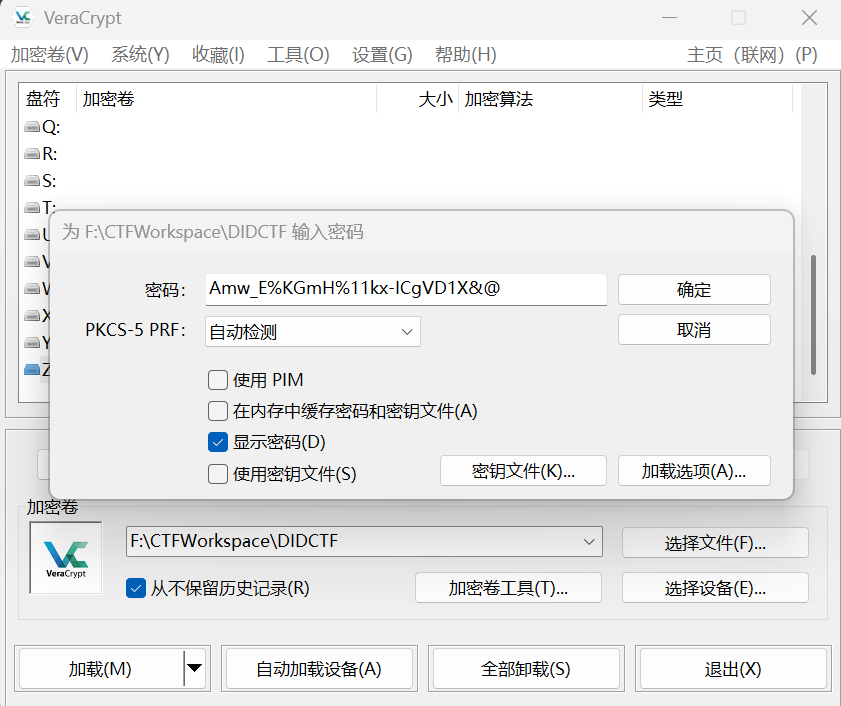841x706 pixels.
Task: Click the 加密卷 column header
Action: [226, 99]
